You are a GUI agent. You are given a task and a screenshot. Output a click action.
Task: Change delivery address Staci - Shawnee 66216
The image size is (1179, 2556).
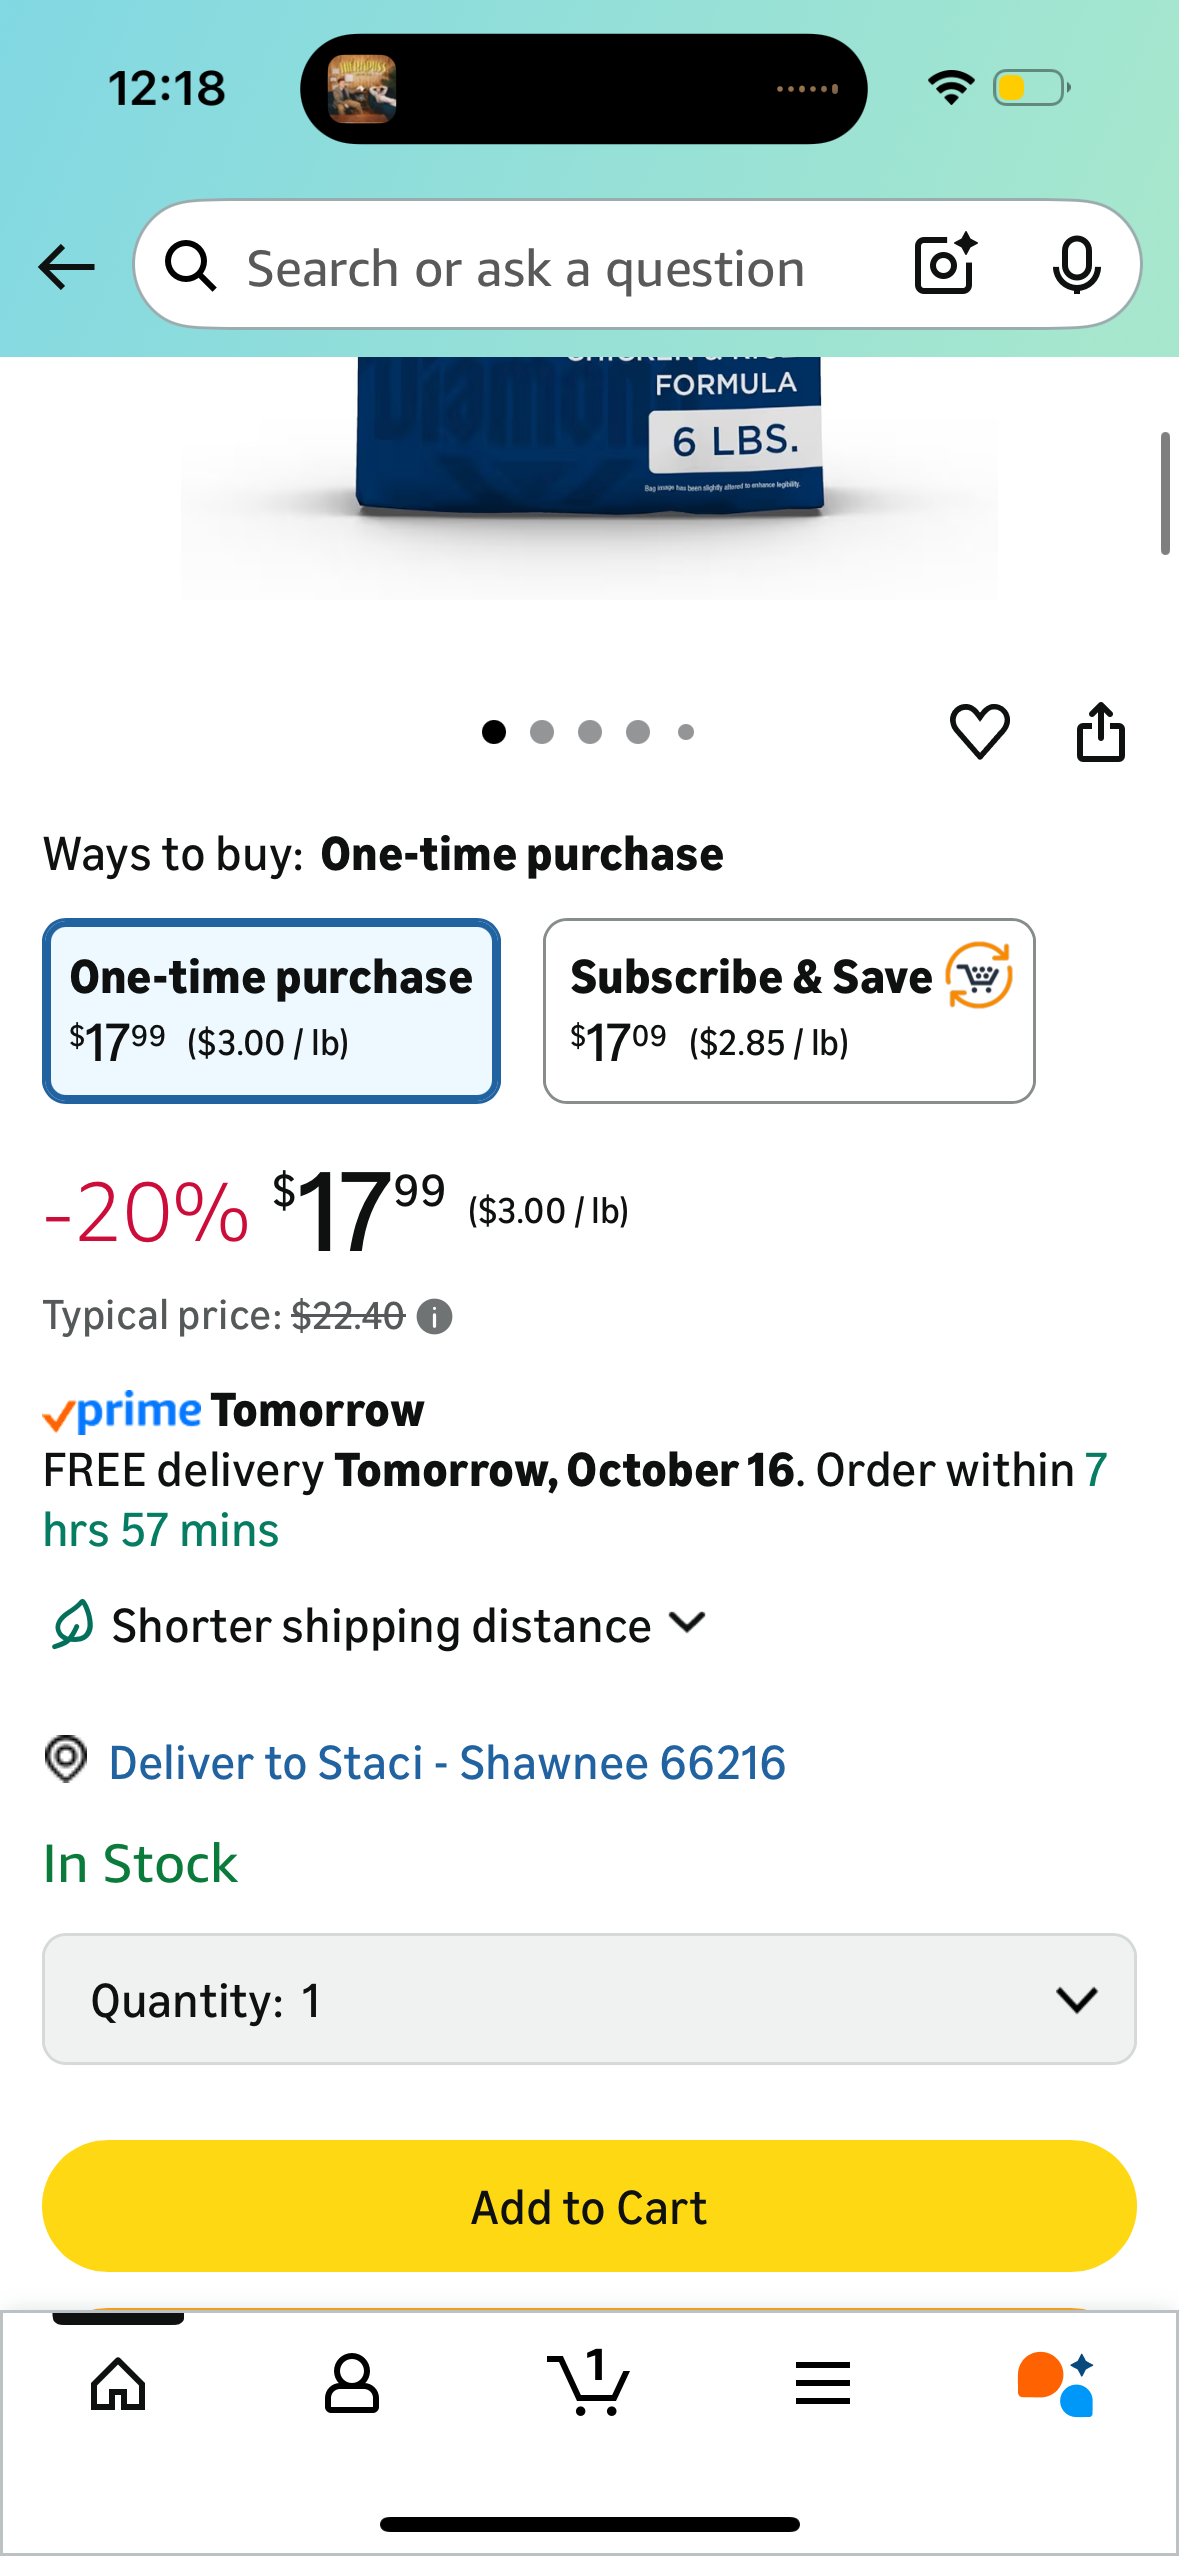point(446,1763)
